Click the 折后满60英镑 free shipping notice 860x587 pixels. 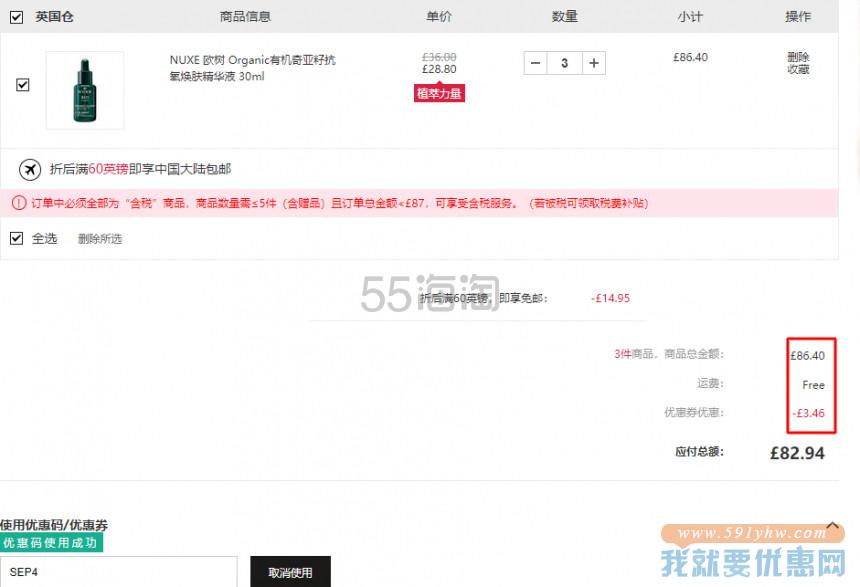click(x=140, y=169)
